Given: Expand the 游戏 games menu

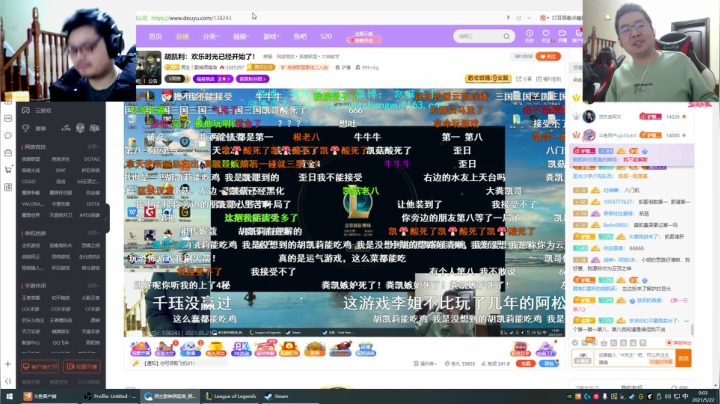Looking at the screenshot, I should 270,36.
